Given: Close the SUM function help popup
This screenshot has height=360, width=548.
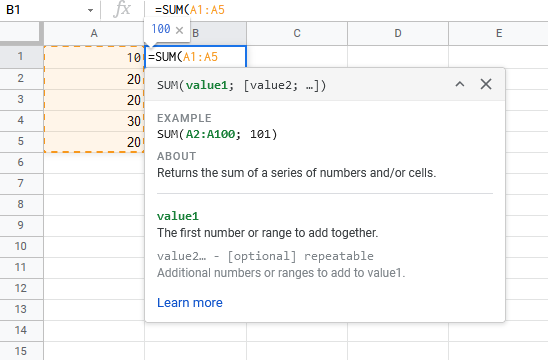Looking at the screenshot, I should 486,84.
